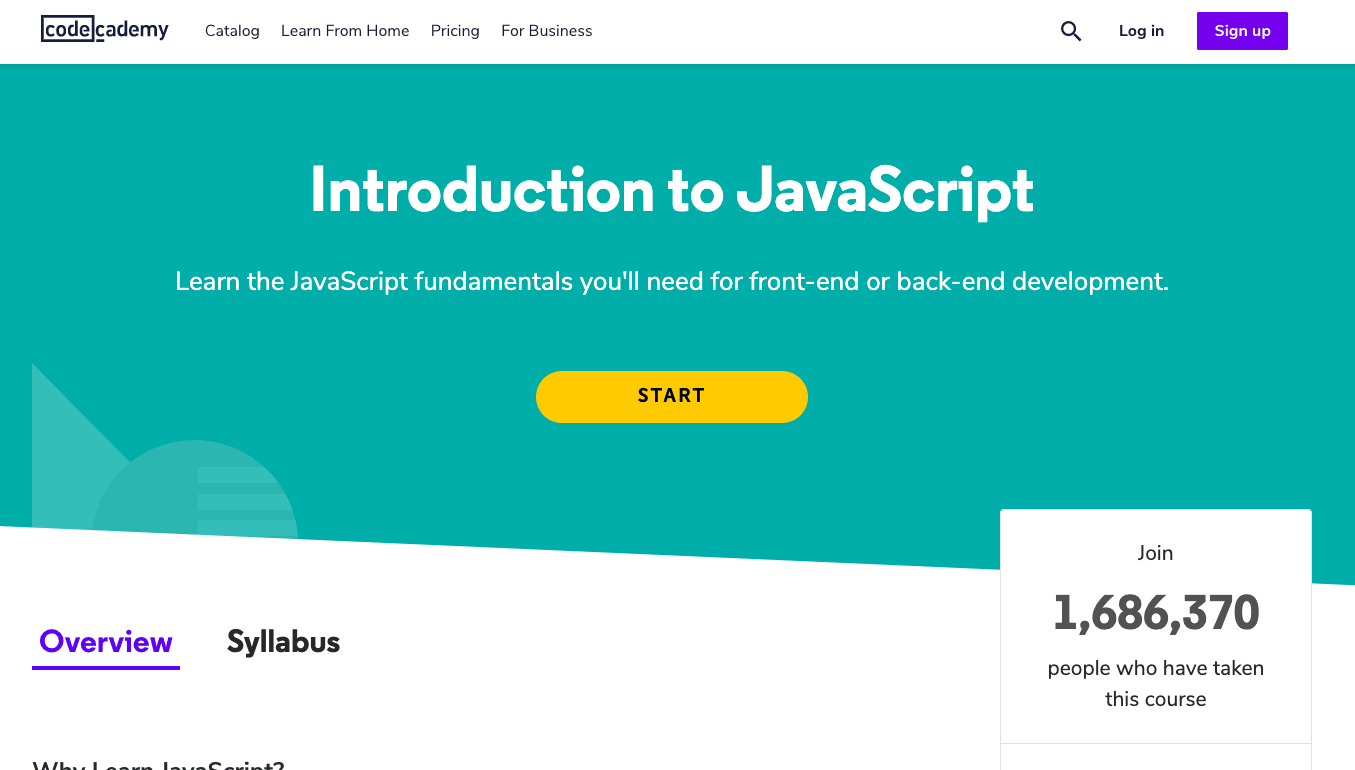1355x770 pixels.
Task: Switch to the Overview tab
Action: coord(106,641)
